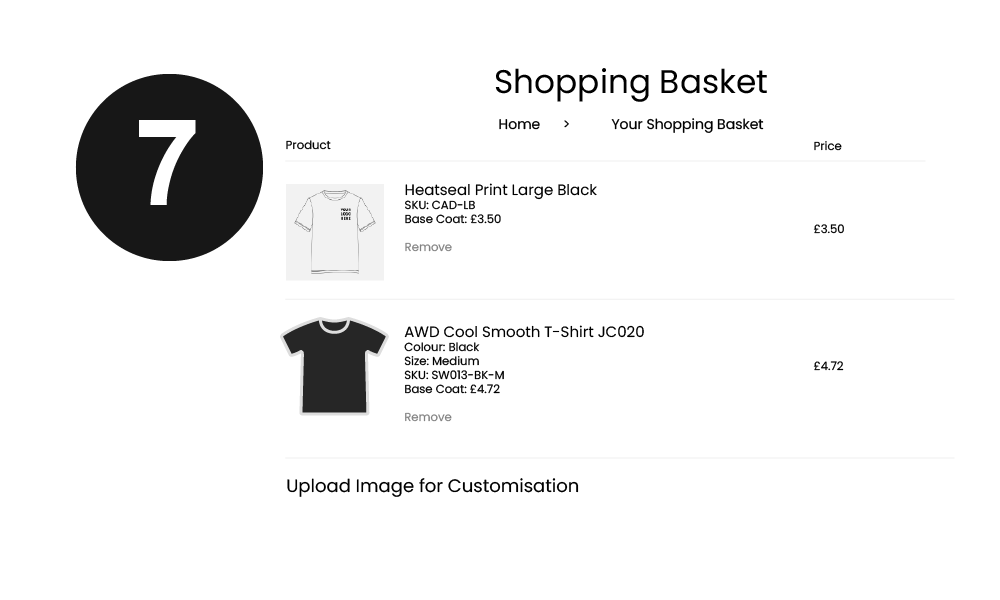Open the black AWD T-Shirt thumbnail
Viewport: 1000px width, 600px height.
(x=334, y=366)
